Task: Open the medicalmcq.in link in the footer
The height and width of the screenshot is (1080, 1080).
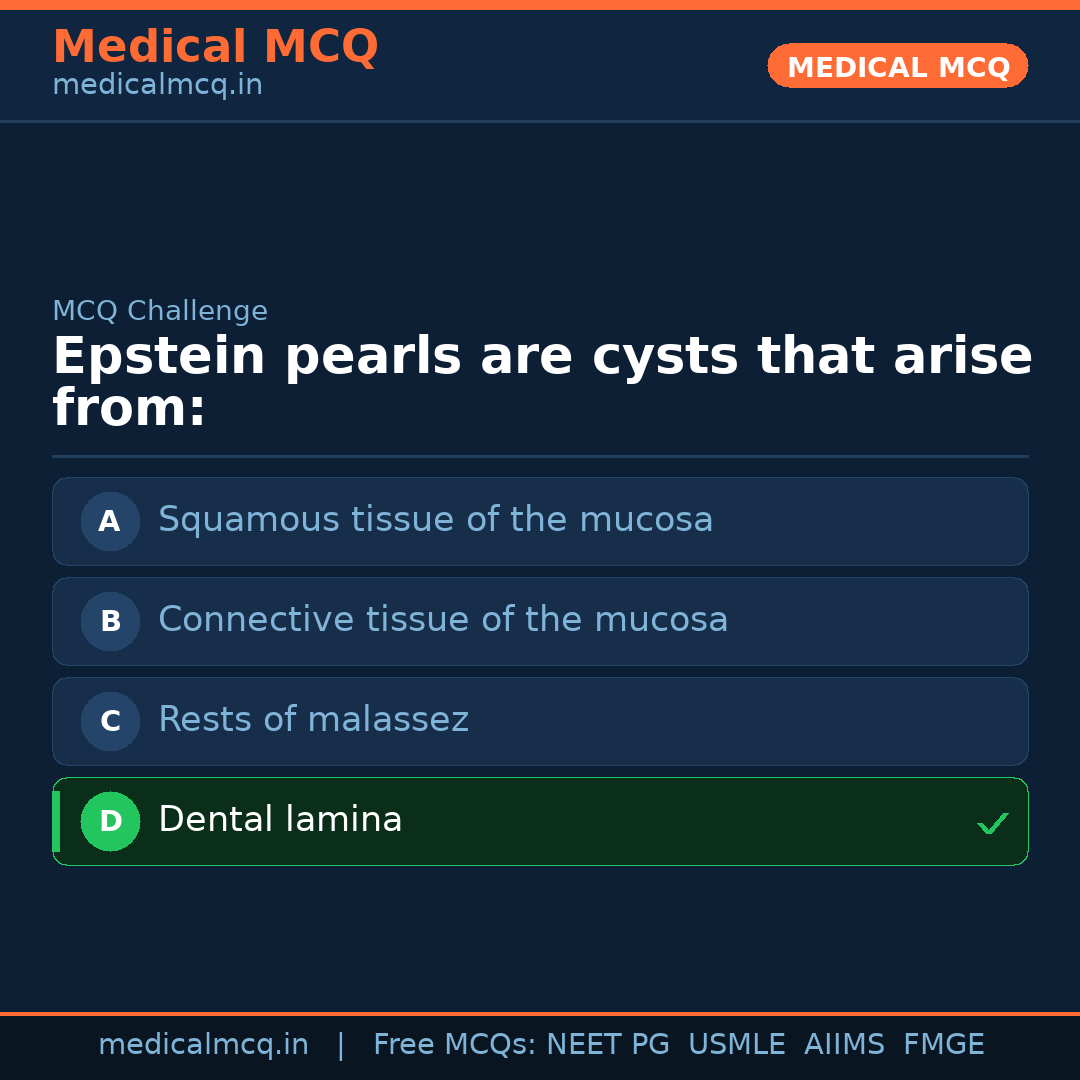Action: tap(203, 1045)
